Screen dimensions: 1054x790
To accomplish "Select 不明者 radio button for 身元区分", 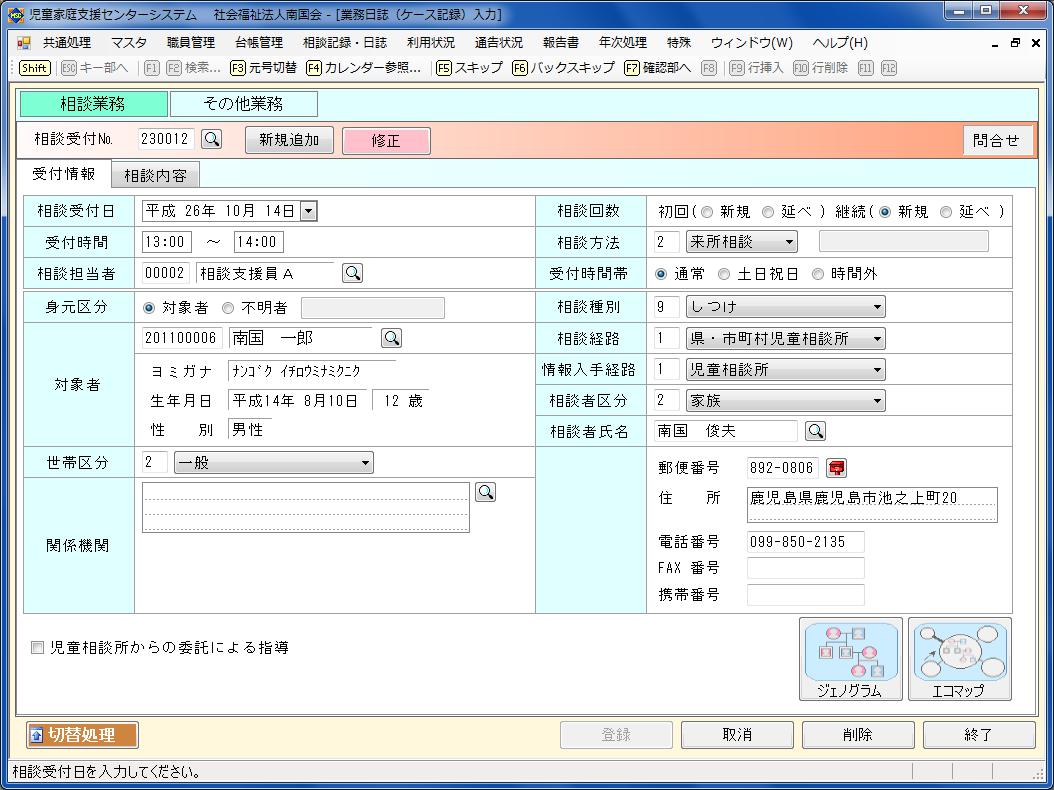I will pos(228,308).
